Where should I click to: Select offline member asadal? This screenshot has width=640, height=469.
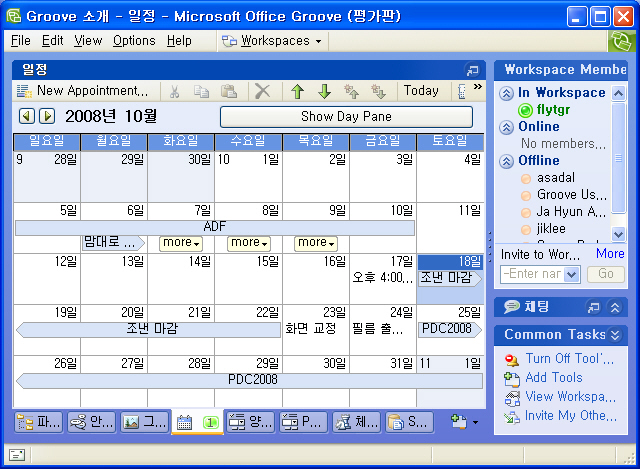click(548, 178)
